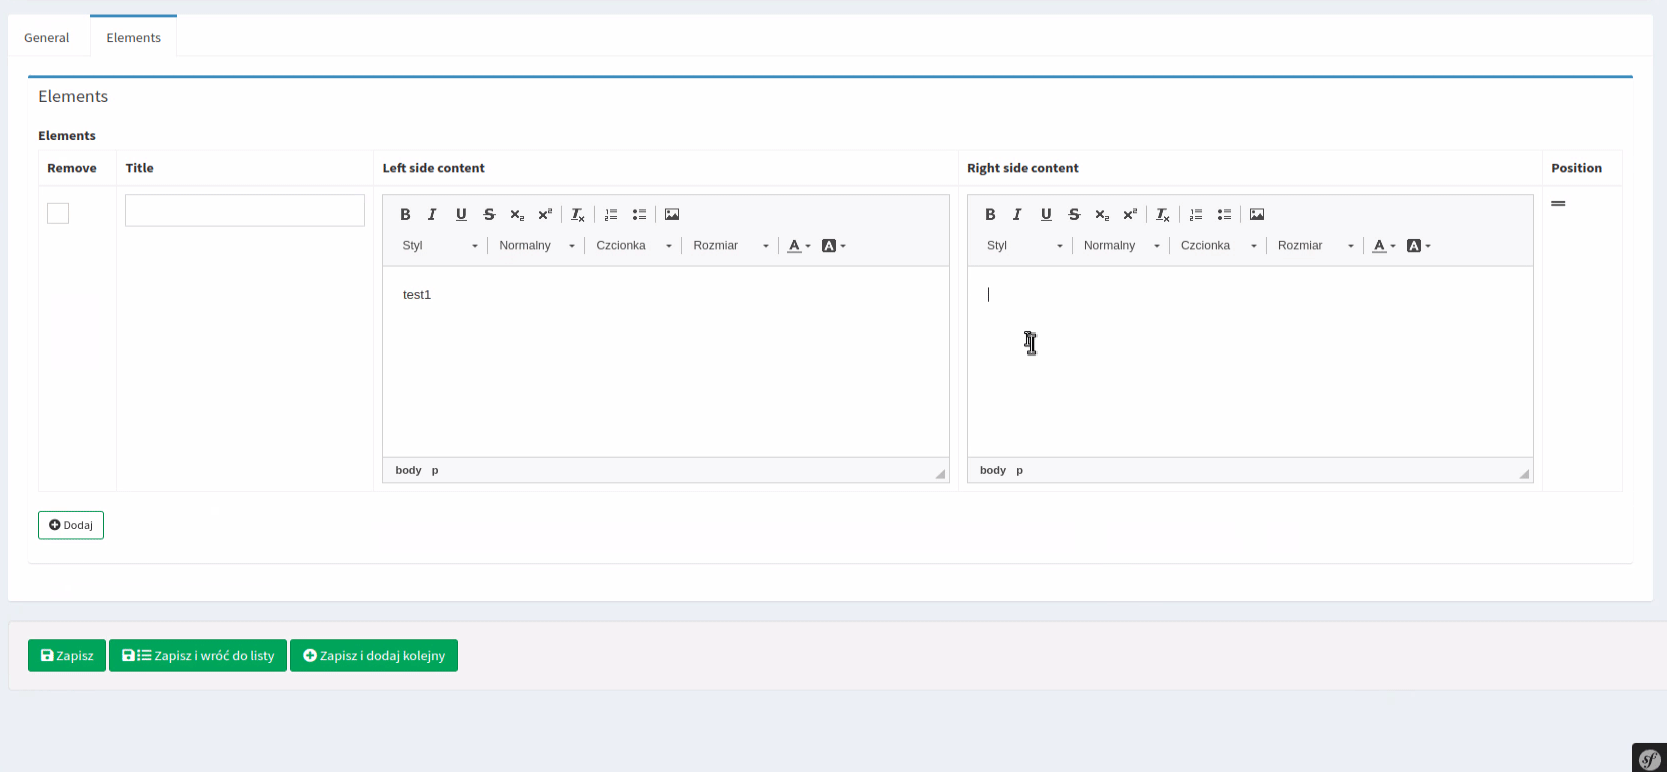
Task: Toggle Bold in the right side content editor
Action: point(990,214)
